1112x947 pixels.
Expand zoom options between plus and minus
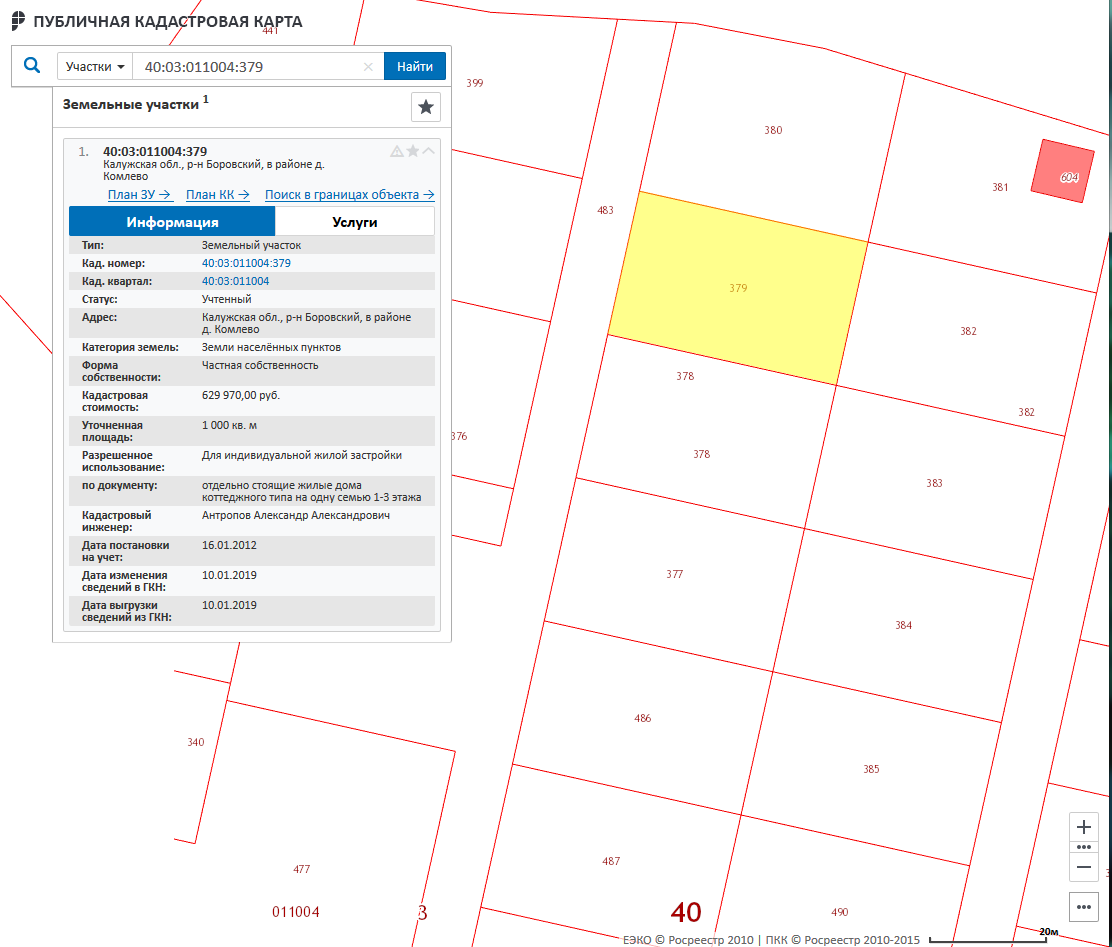pyautogui.click(x=1084, y=847)
